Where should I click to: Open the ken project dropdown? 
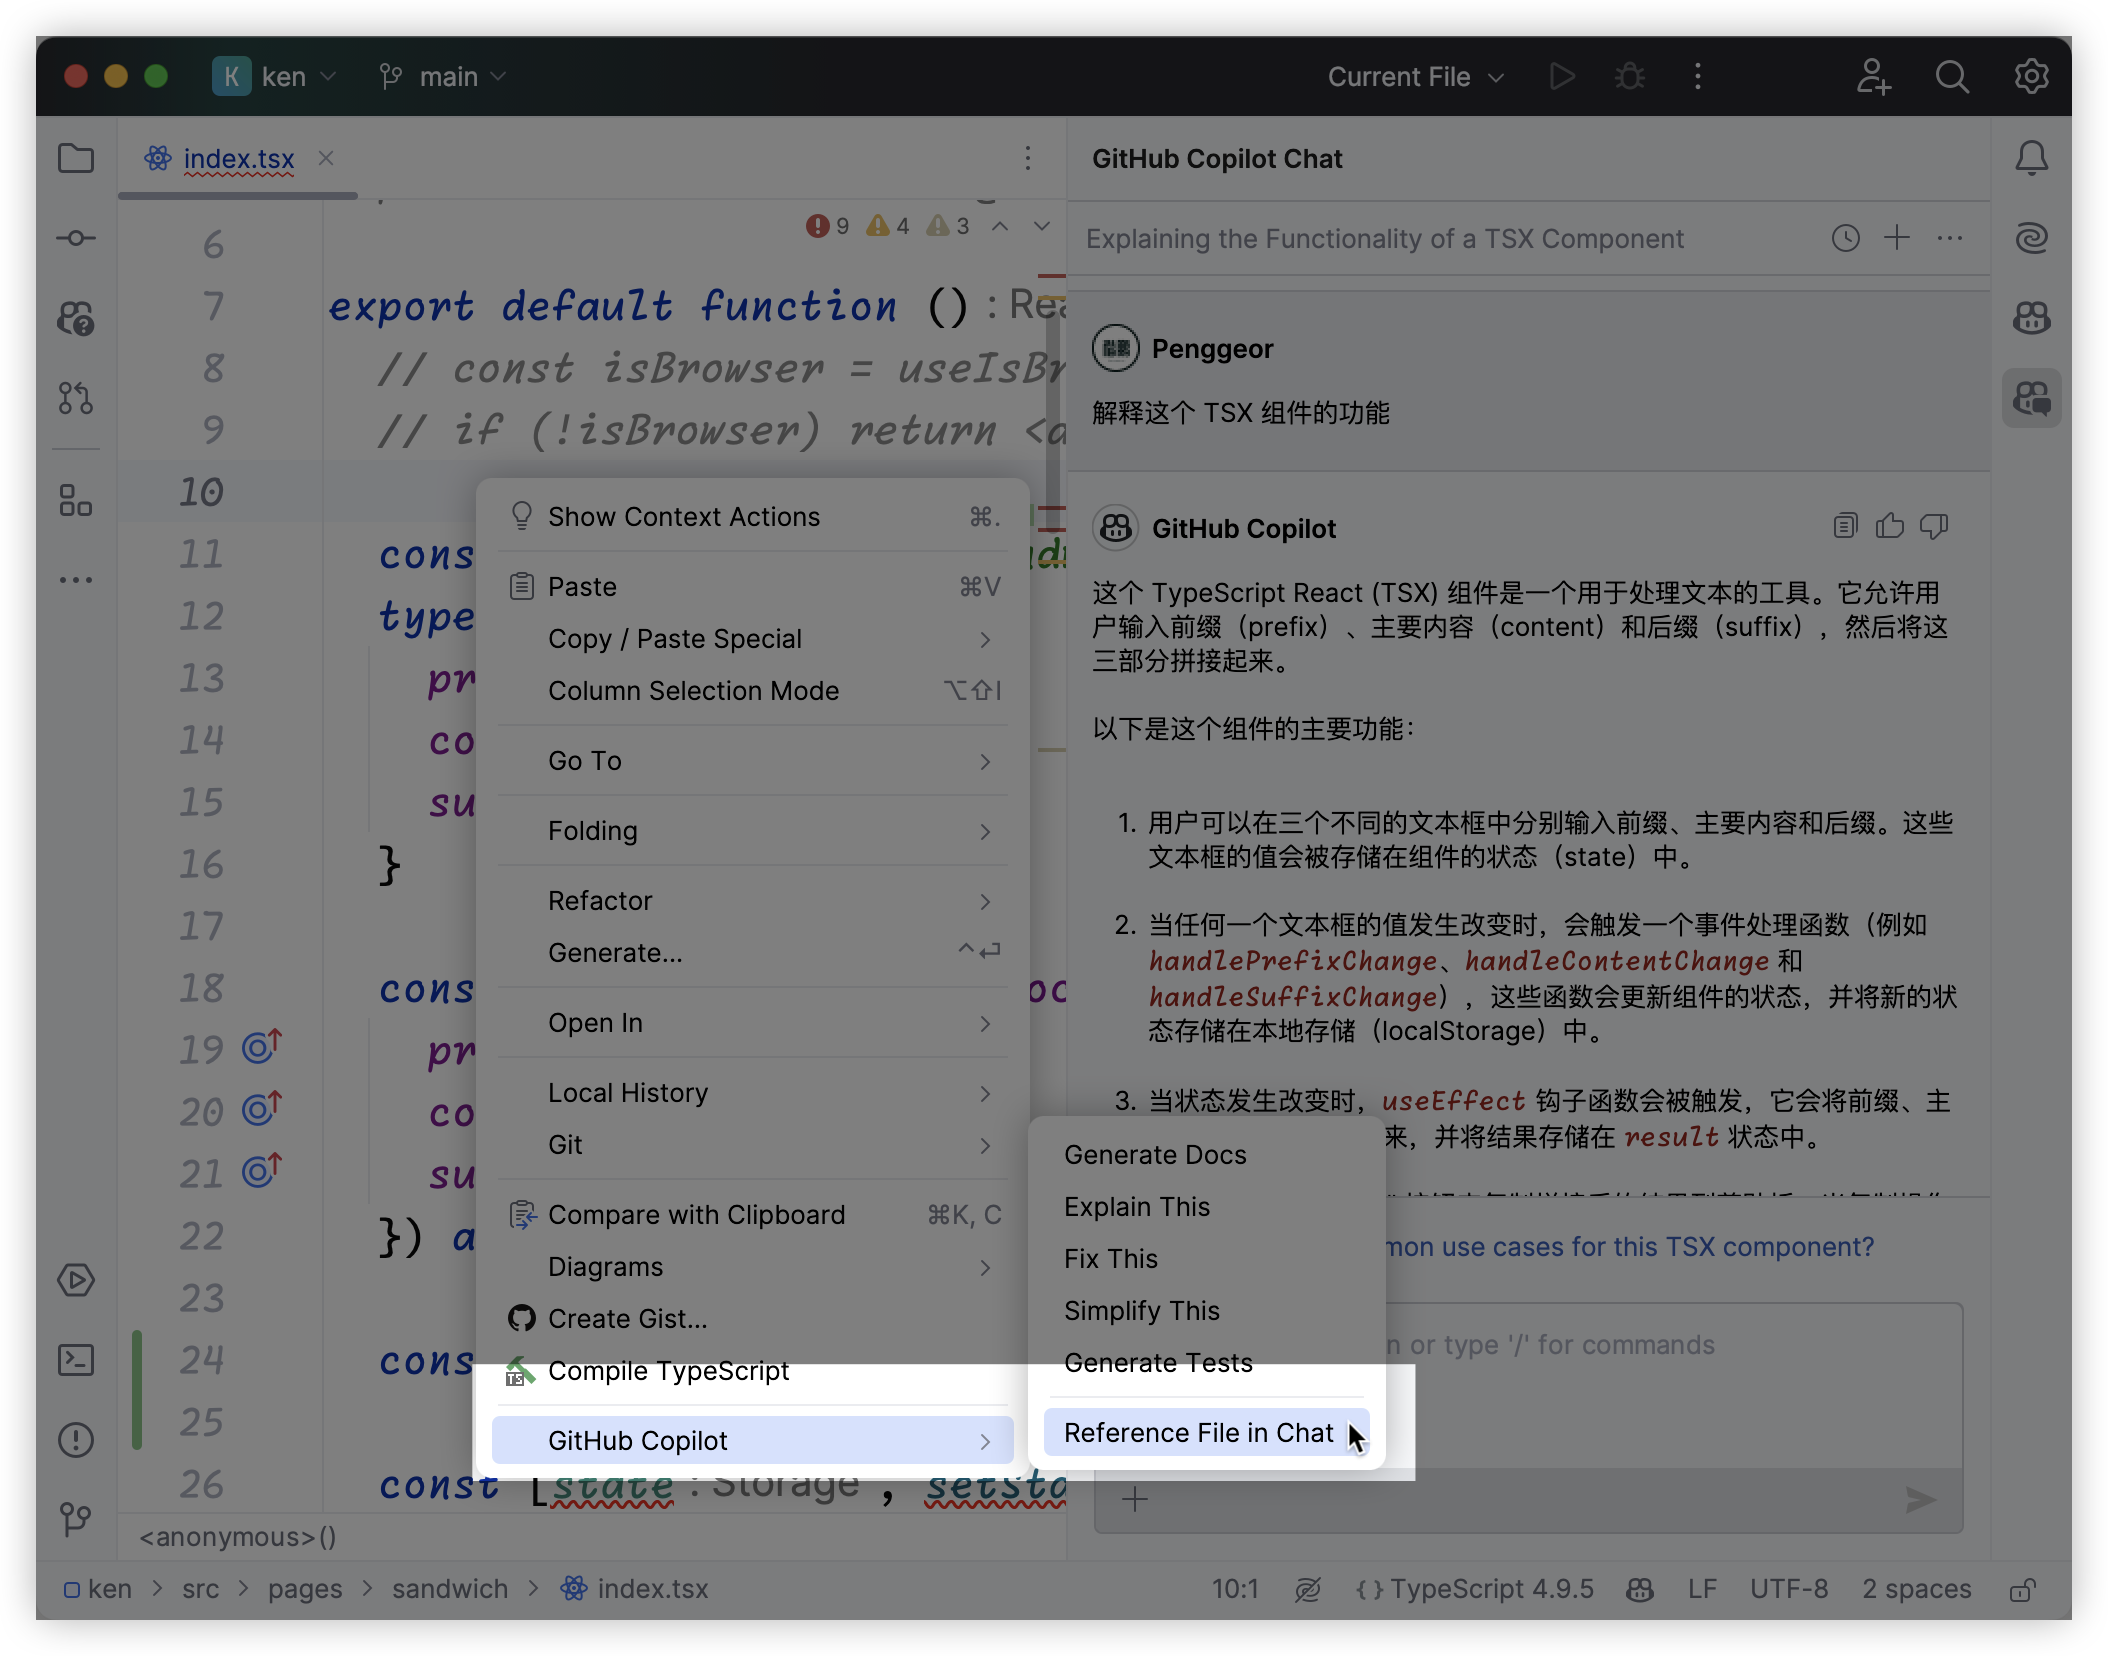(274, 77)
